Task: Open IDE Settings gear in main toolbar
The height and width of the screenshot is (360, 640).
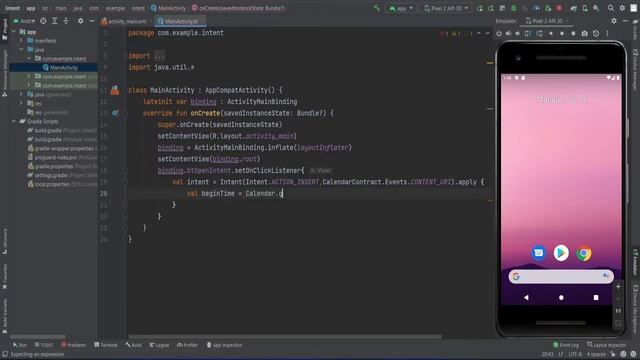Action: tap(622, 8)
